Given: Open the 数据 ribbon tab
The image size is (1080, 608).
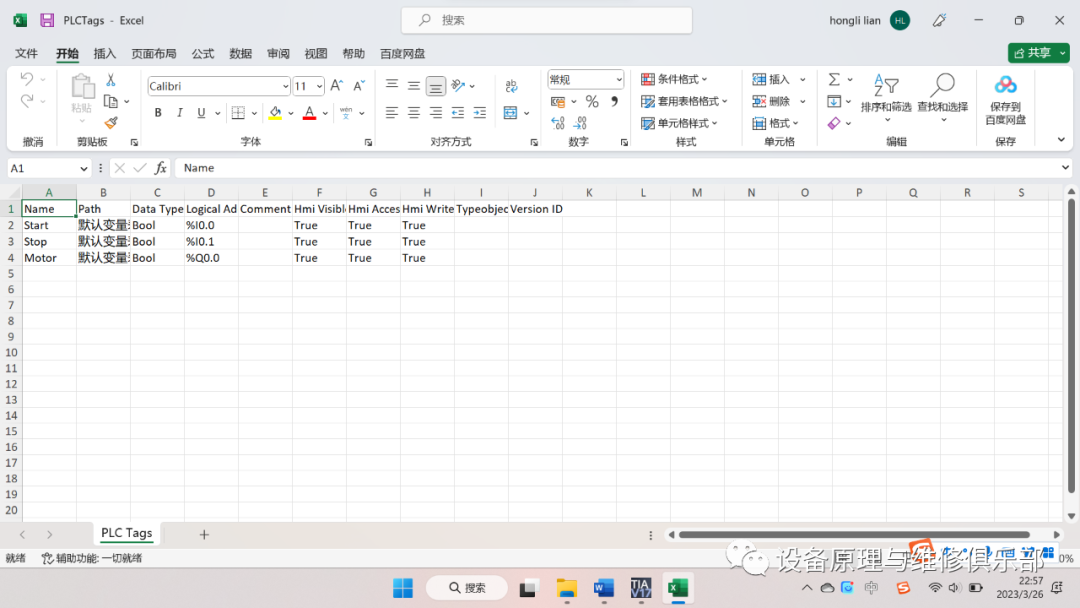Looking at the screenshot, I should click(x=240, y=53).
